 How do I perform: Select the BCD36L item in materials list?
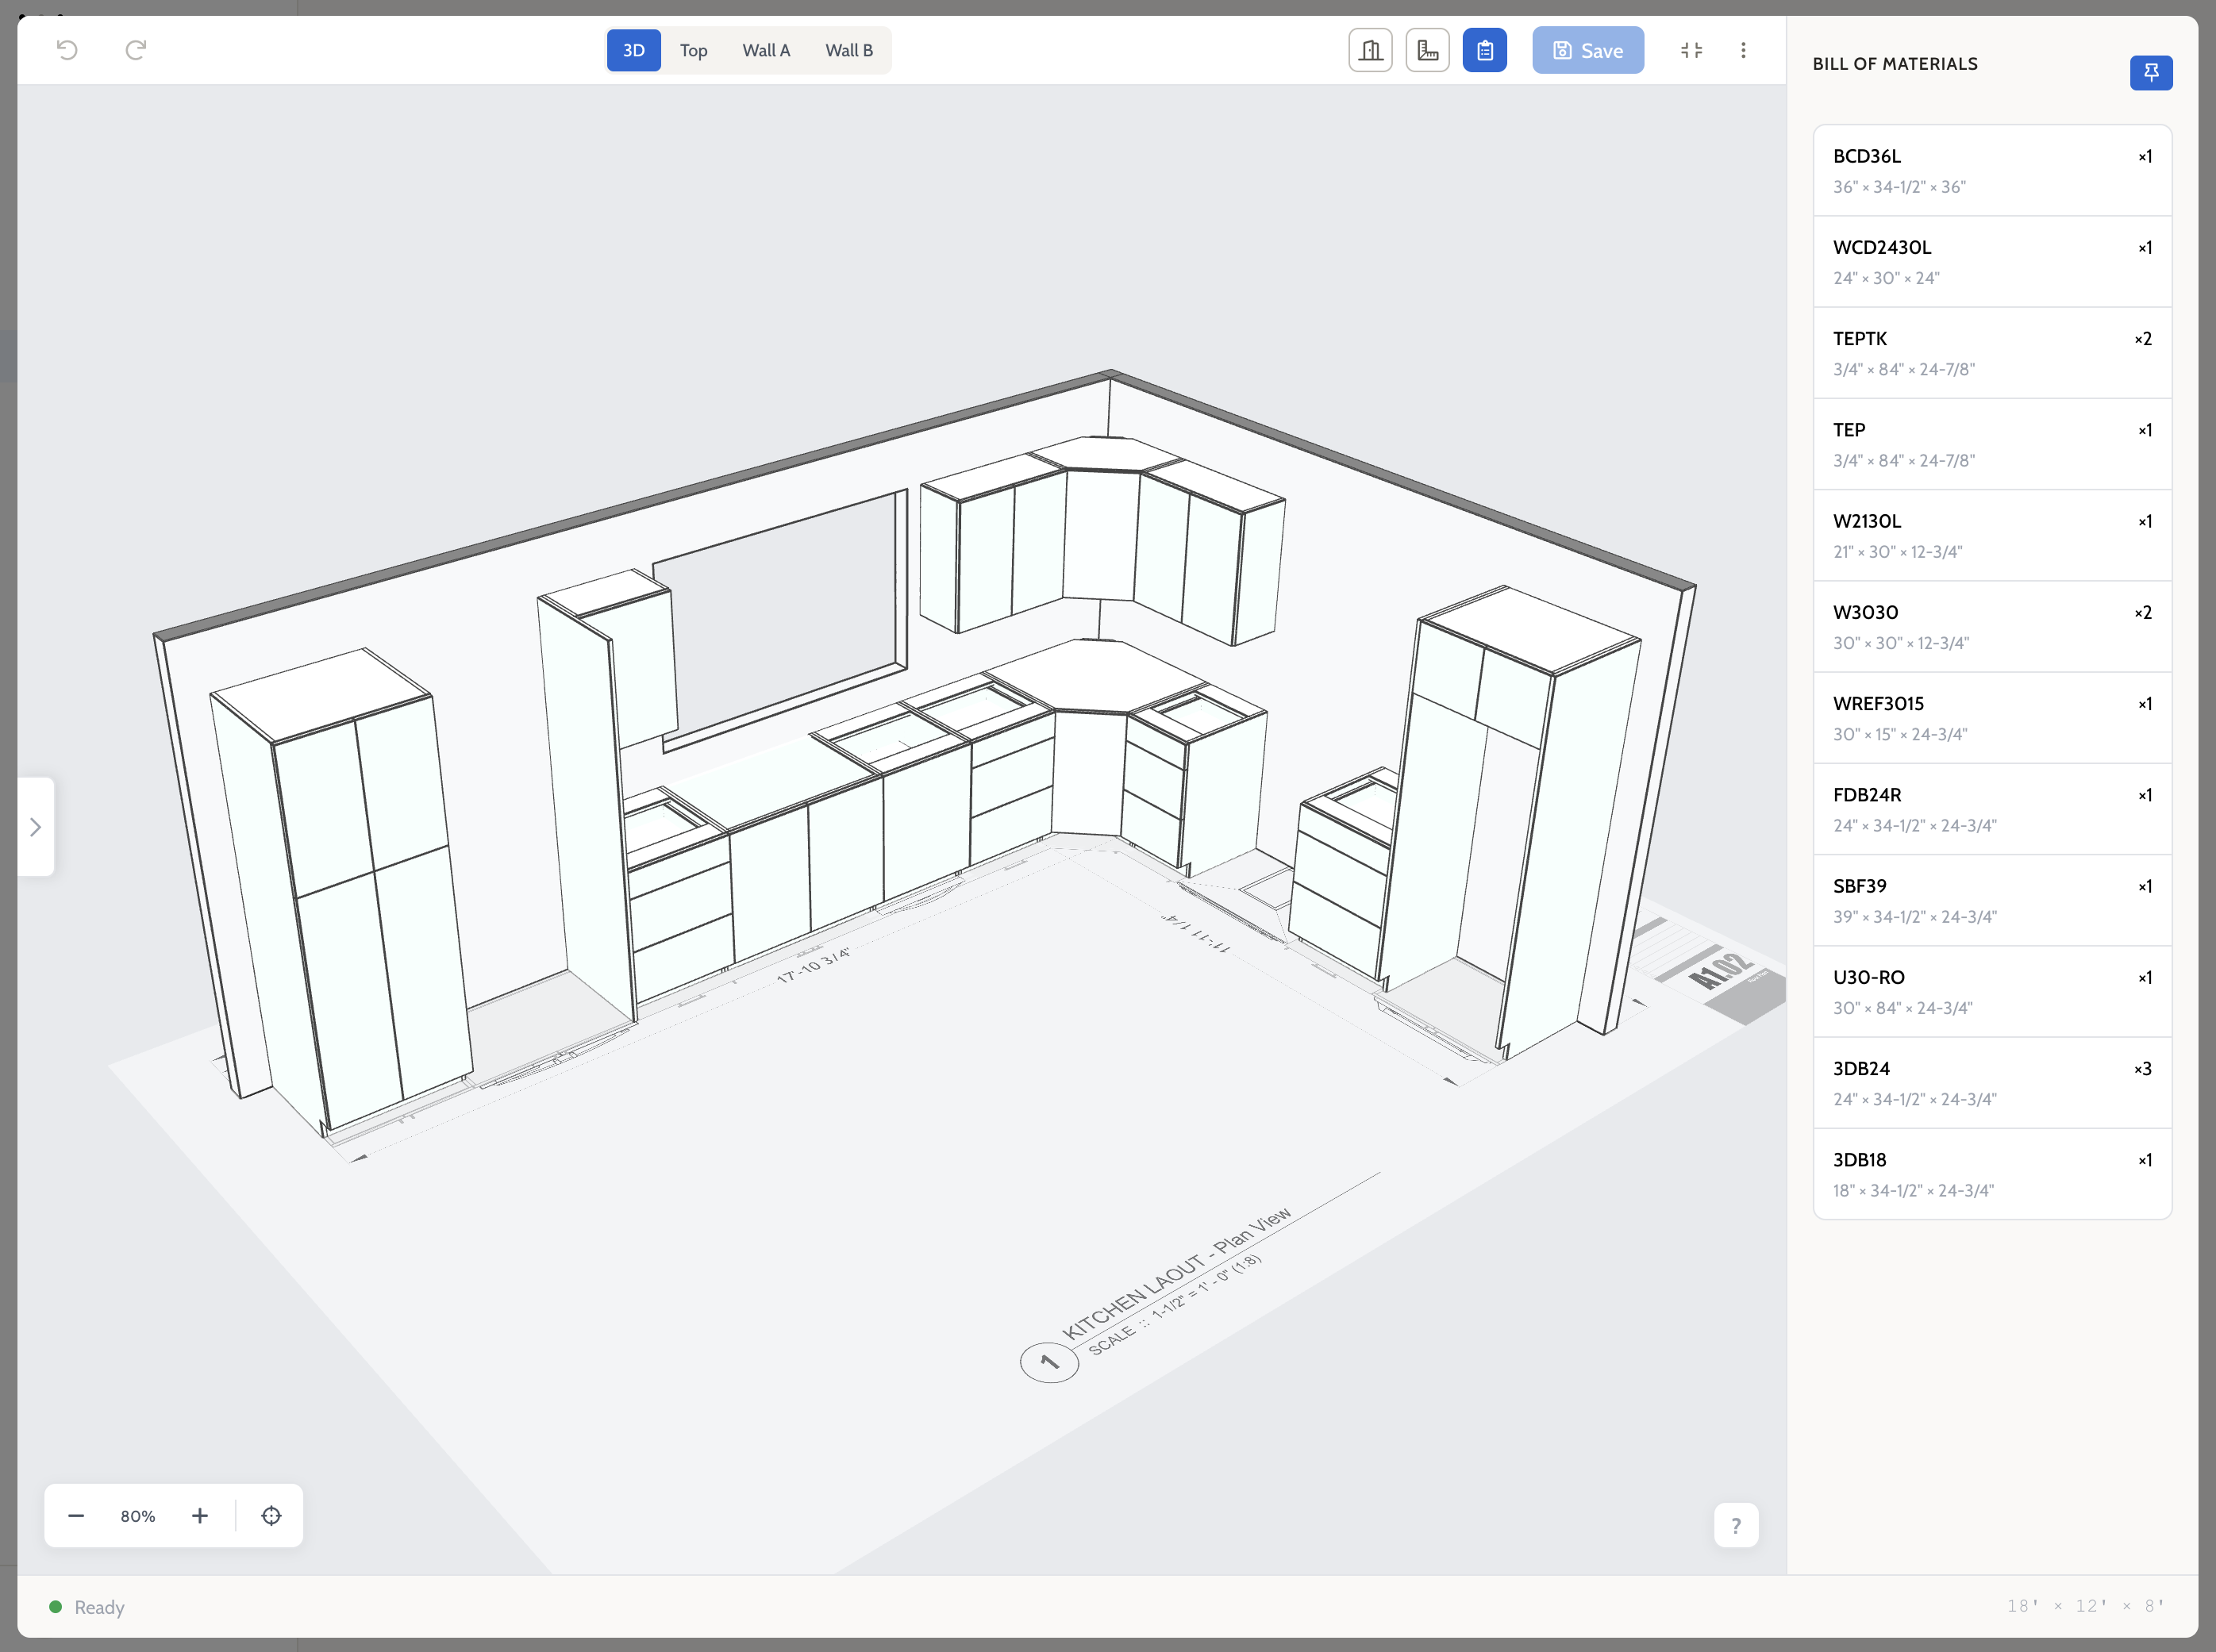click(x=1991, y=171)
